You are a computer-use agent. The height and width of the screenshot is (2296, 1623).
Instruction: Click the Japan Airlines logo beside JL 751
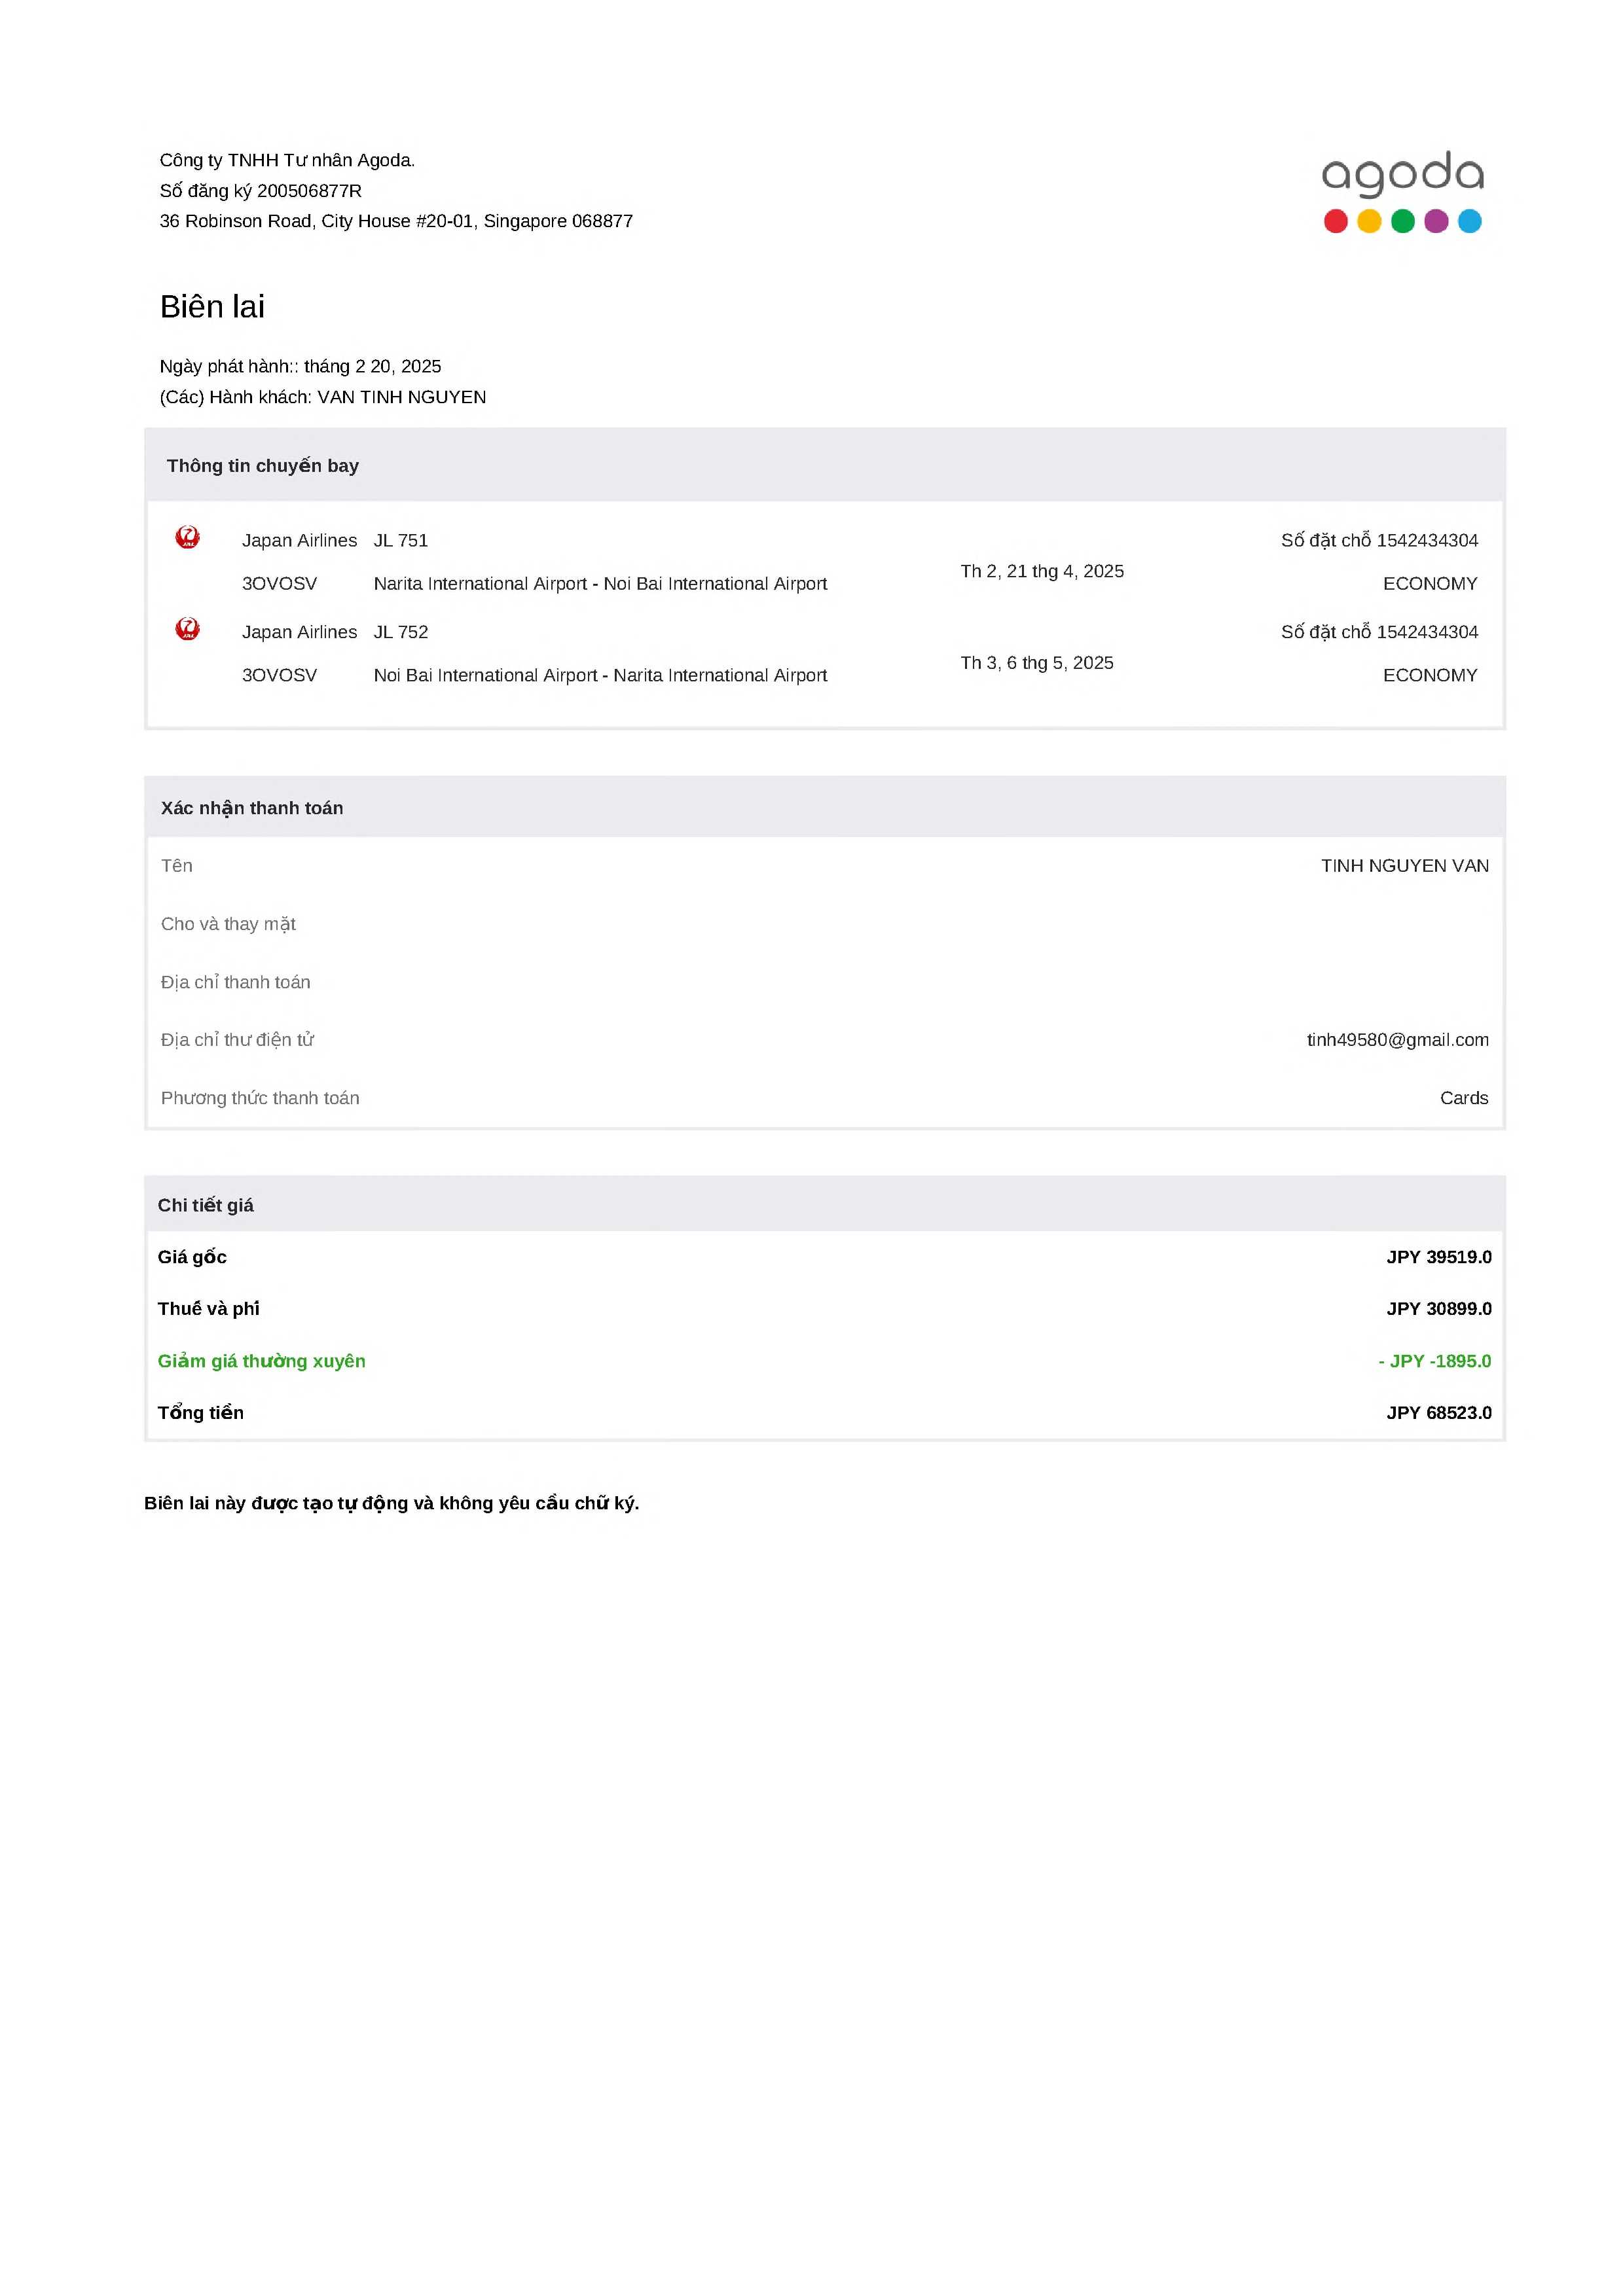pos(187,537)
